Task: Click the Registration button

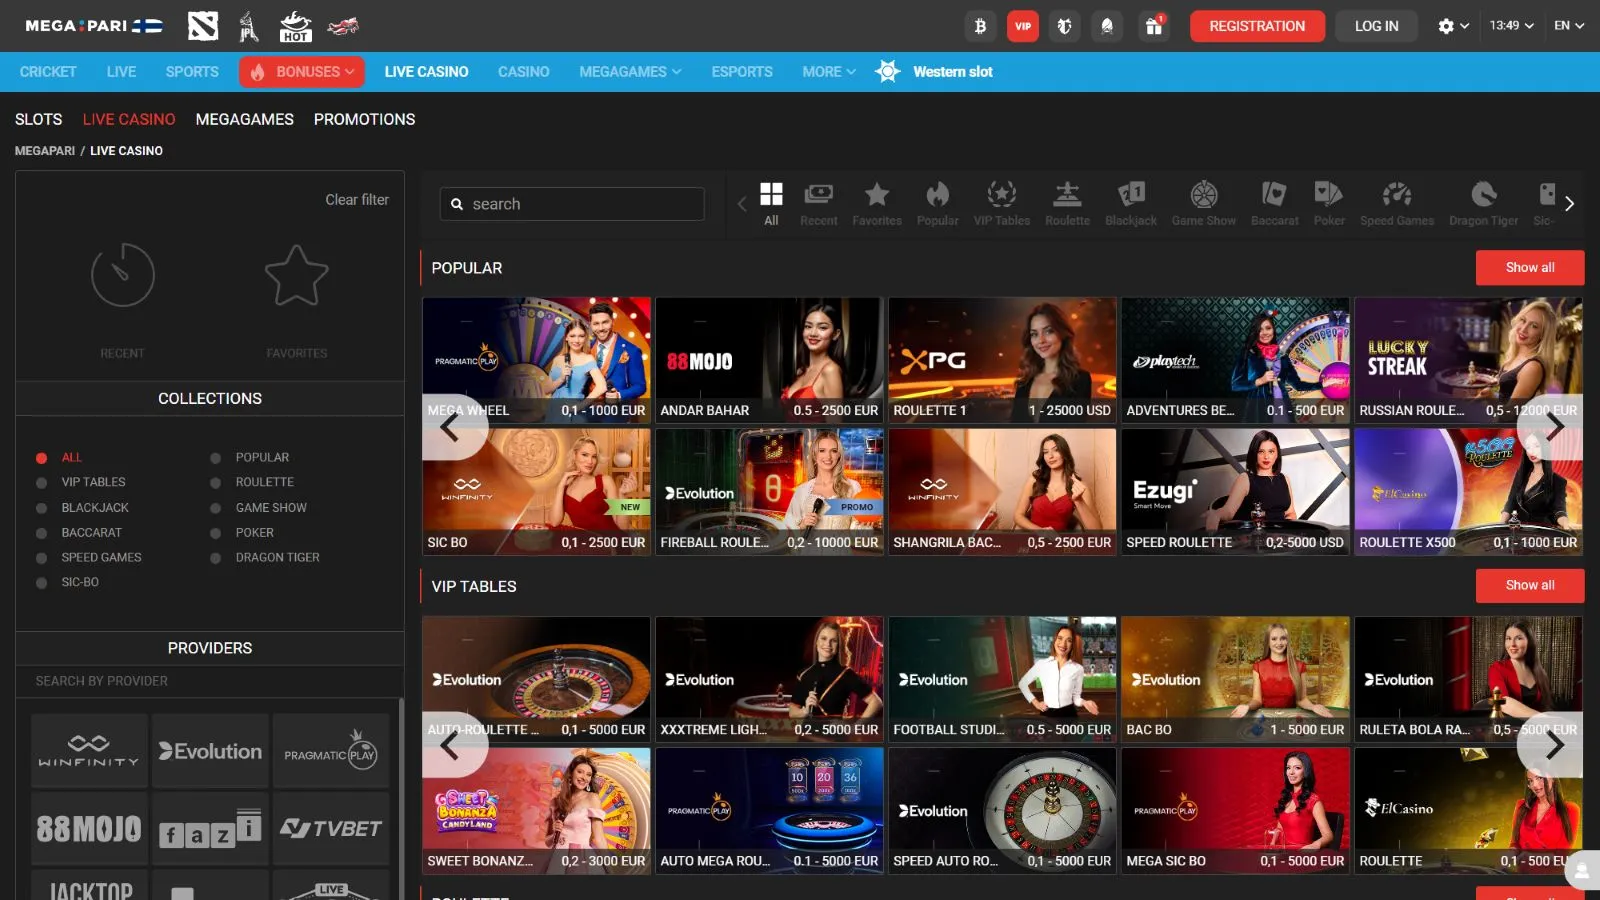Action: (1257, 26)
